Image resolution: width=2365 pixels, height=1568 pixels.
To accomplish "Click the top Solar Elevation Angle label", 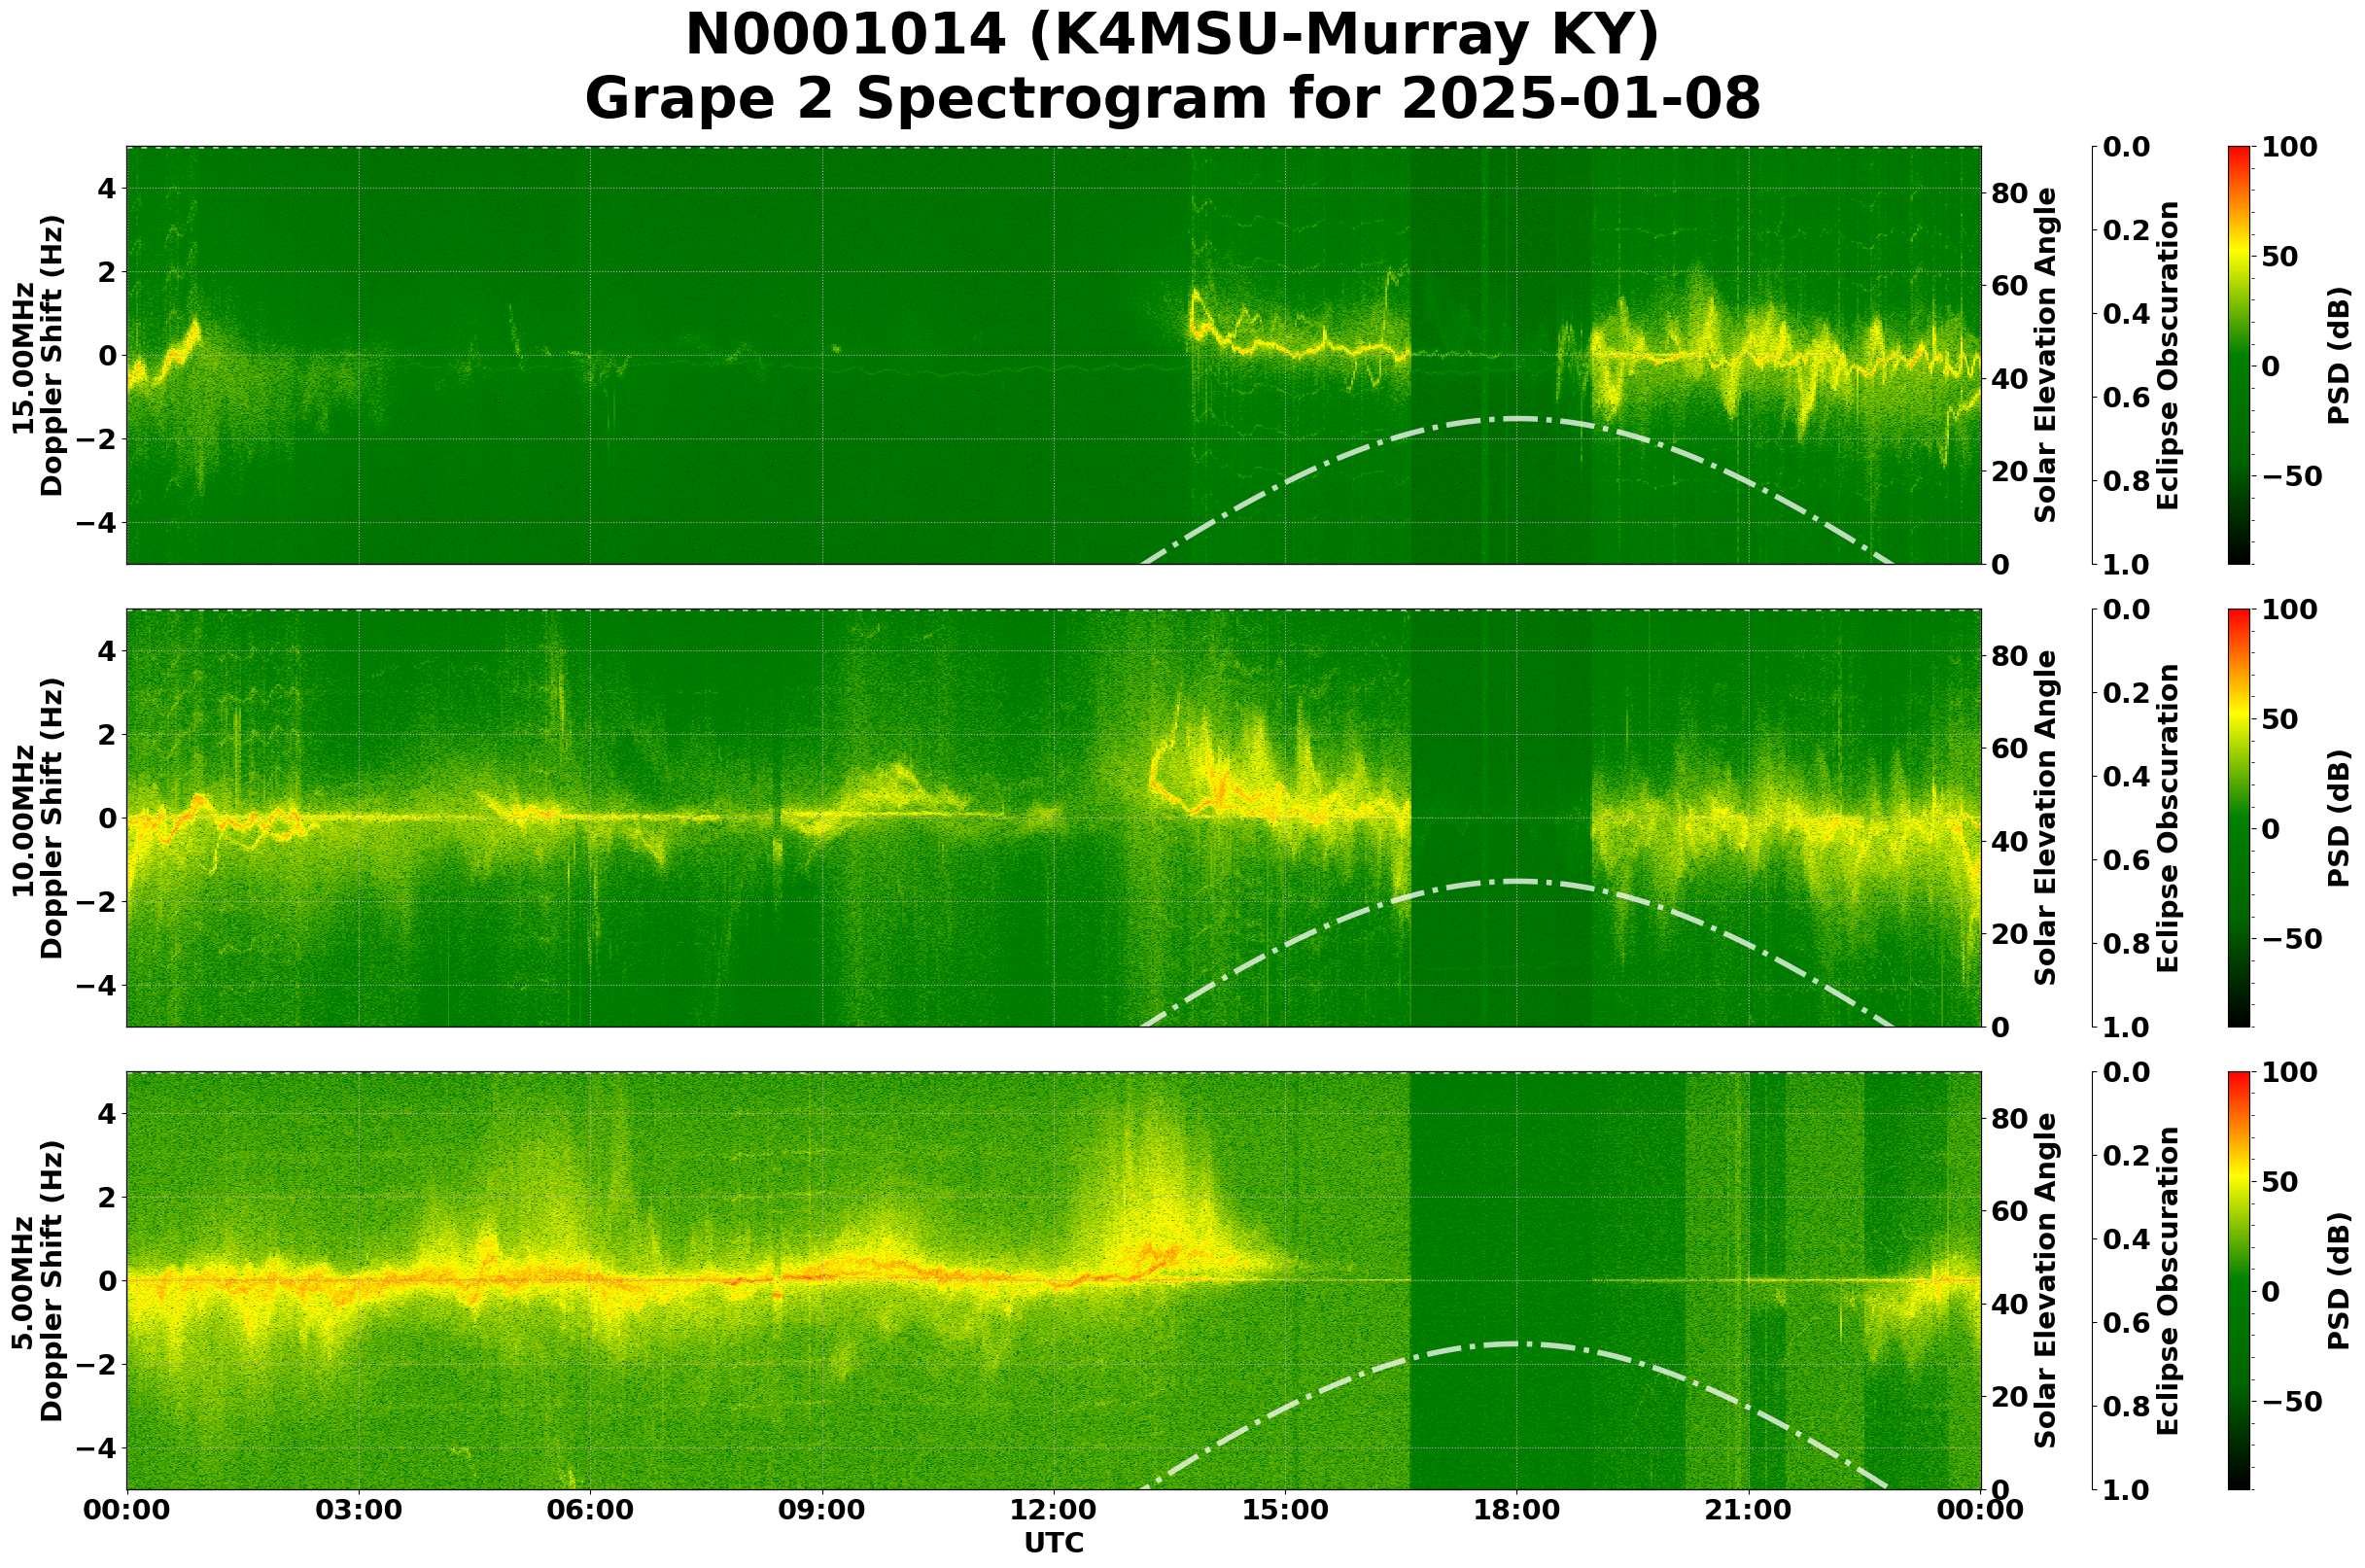I will click(x=2046, y=355).
